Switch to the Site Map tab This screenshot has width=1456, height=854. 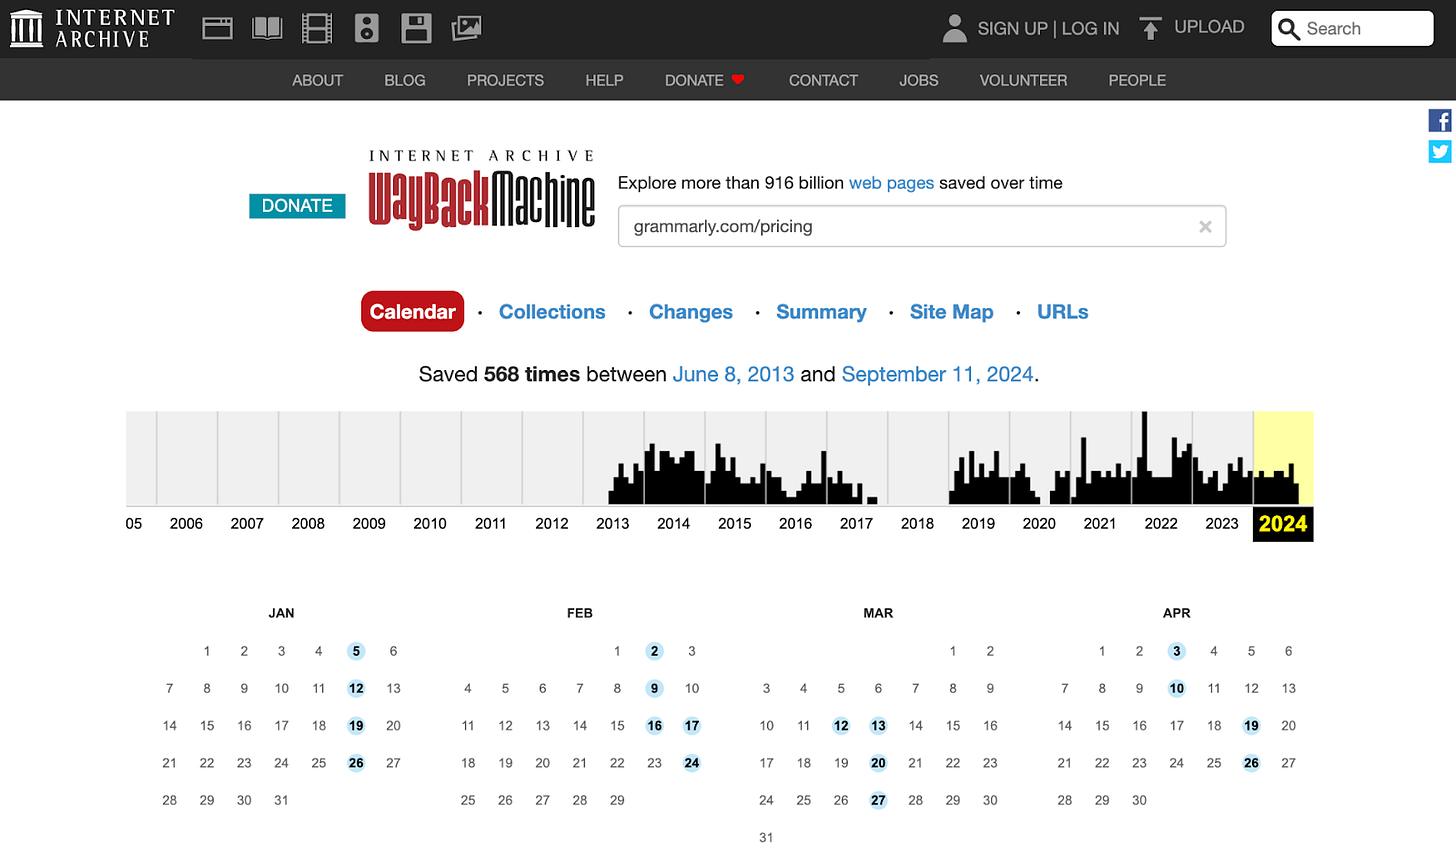coord(952,312)
